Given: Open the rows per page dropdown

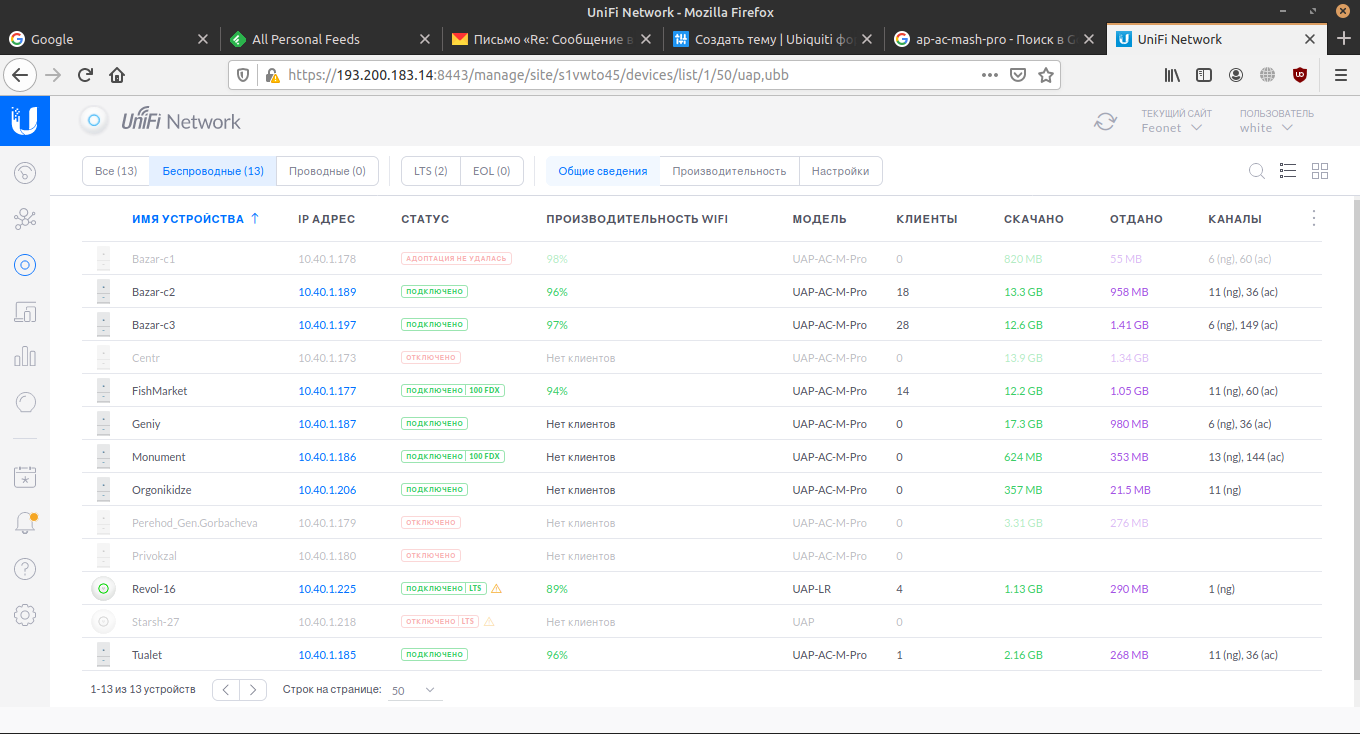Looking at the screenshot, I should tap(414, 690).
